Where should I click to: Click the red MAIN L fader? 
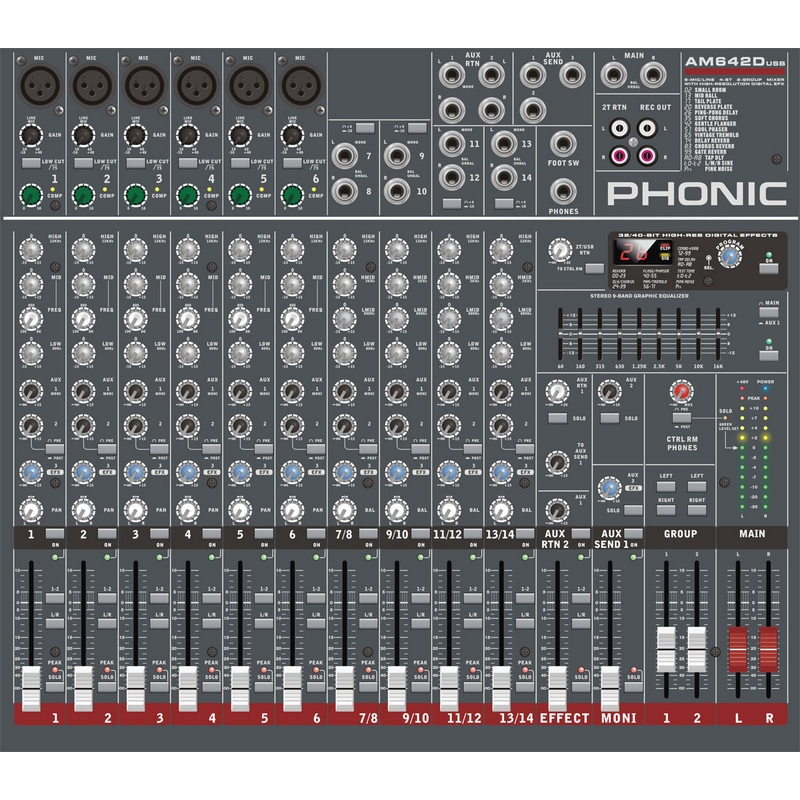(x=738, y=649)
